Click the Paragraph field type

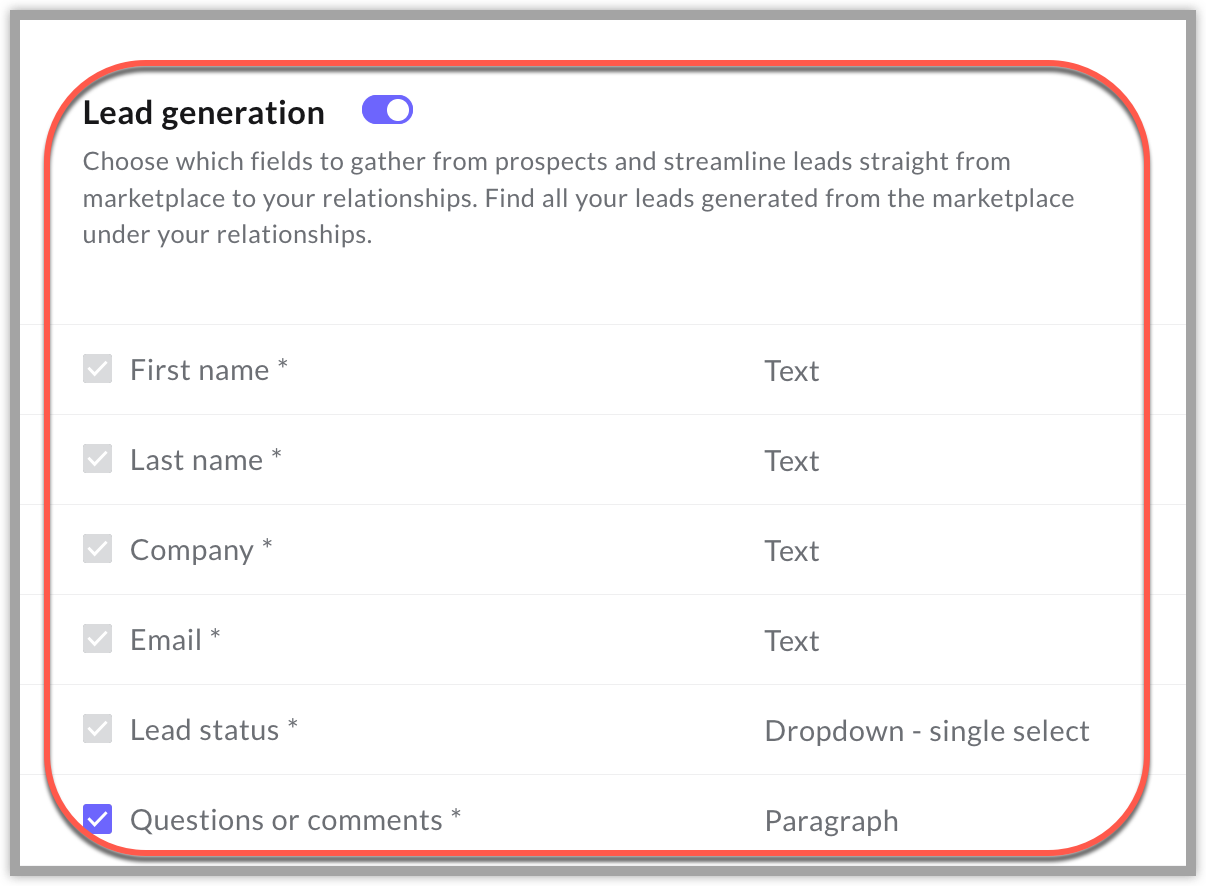pyautogui.click(x=831, y=821)
